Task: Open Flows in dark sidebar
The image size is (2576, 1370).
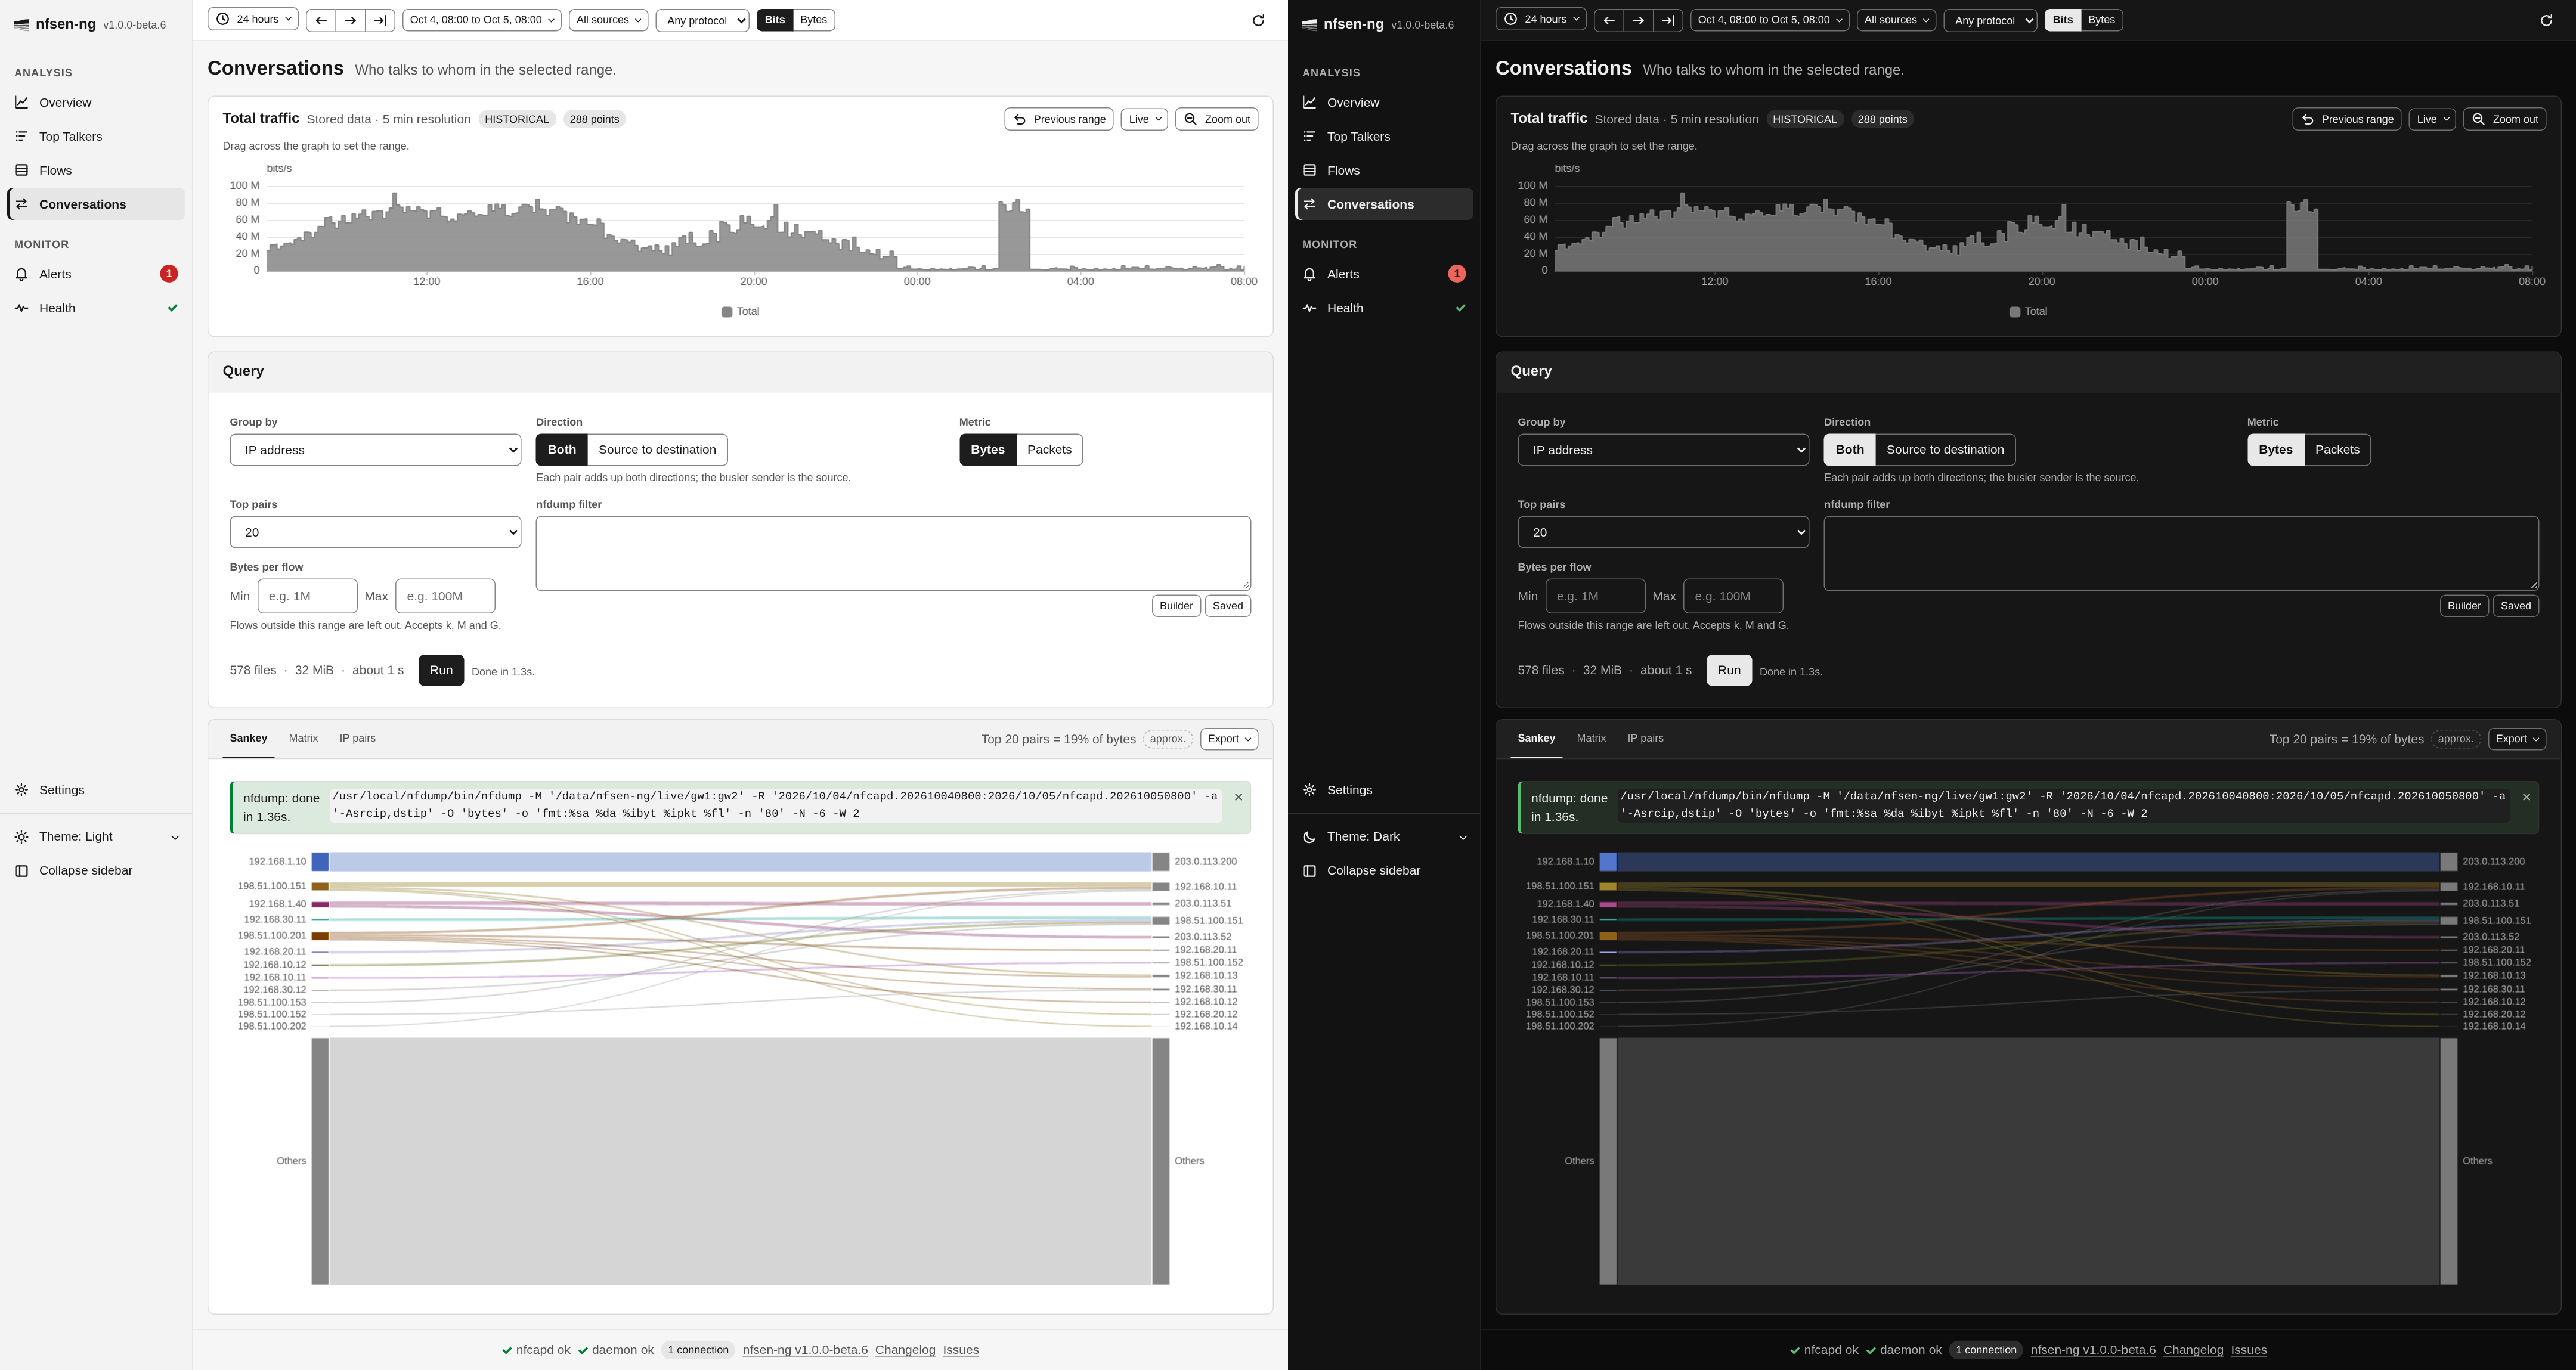Action: pyautogui.click(x=1384, y=170)
